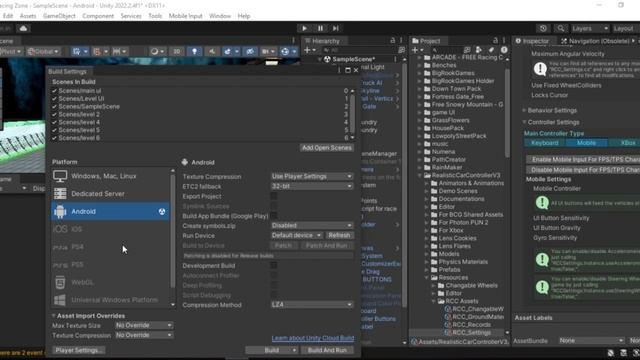Screen dimensions: 640x360
Task: Open the Max Texture Size override dropdown
Action: pyautogui.click(x=144, y=325)
